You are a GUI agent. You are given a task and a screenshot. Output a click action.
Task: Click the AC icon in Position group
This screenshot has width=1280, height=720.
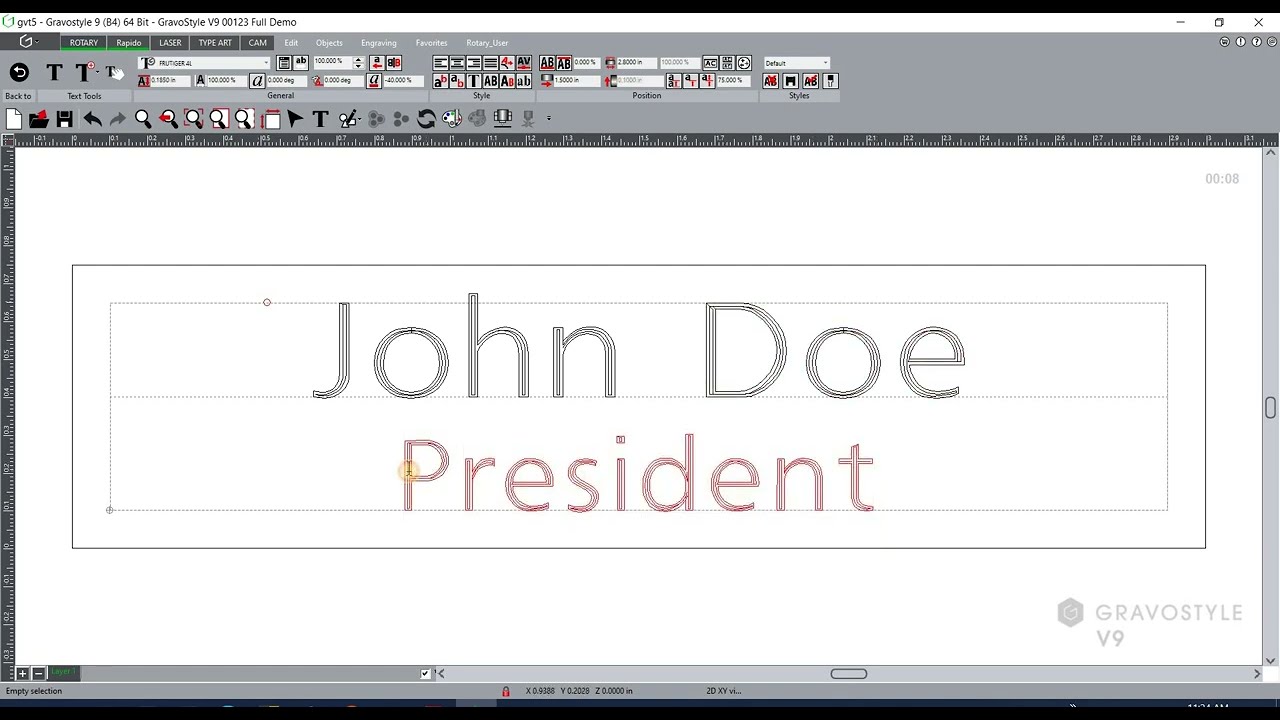click(710, 63)
